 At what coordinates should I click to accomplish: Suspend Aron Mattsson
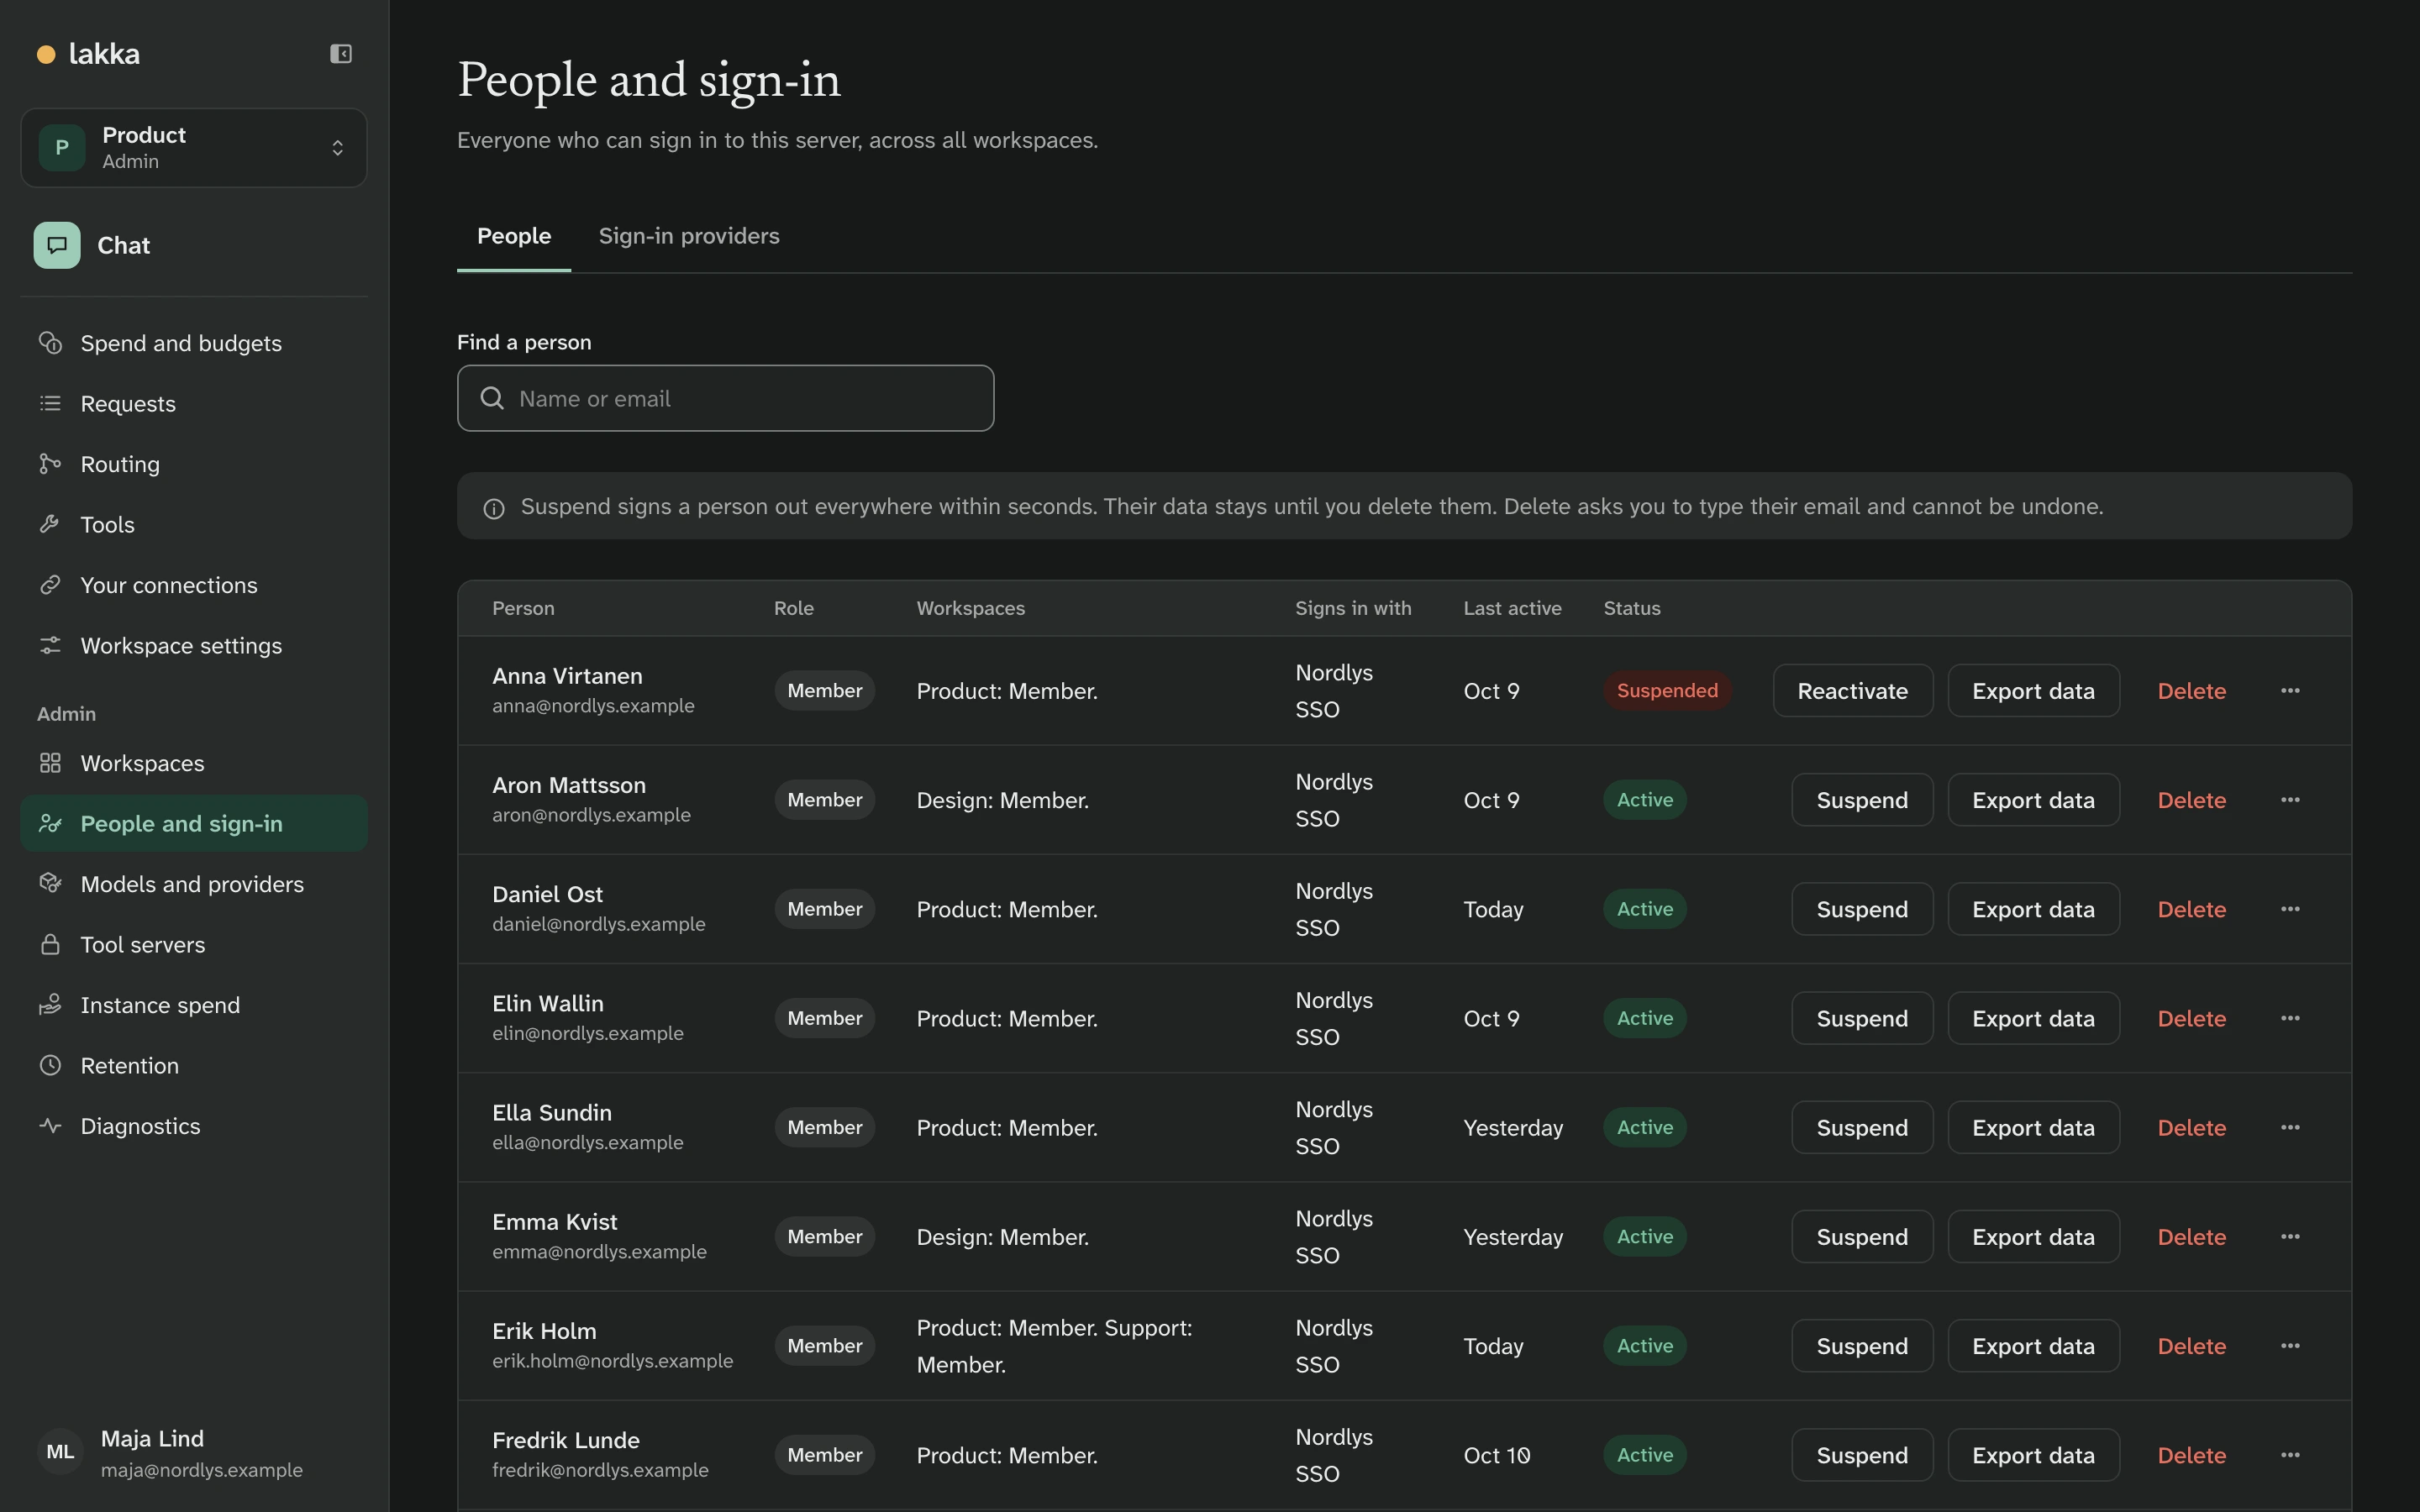[1862, 800]
